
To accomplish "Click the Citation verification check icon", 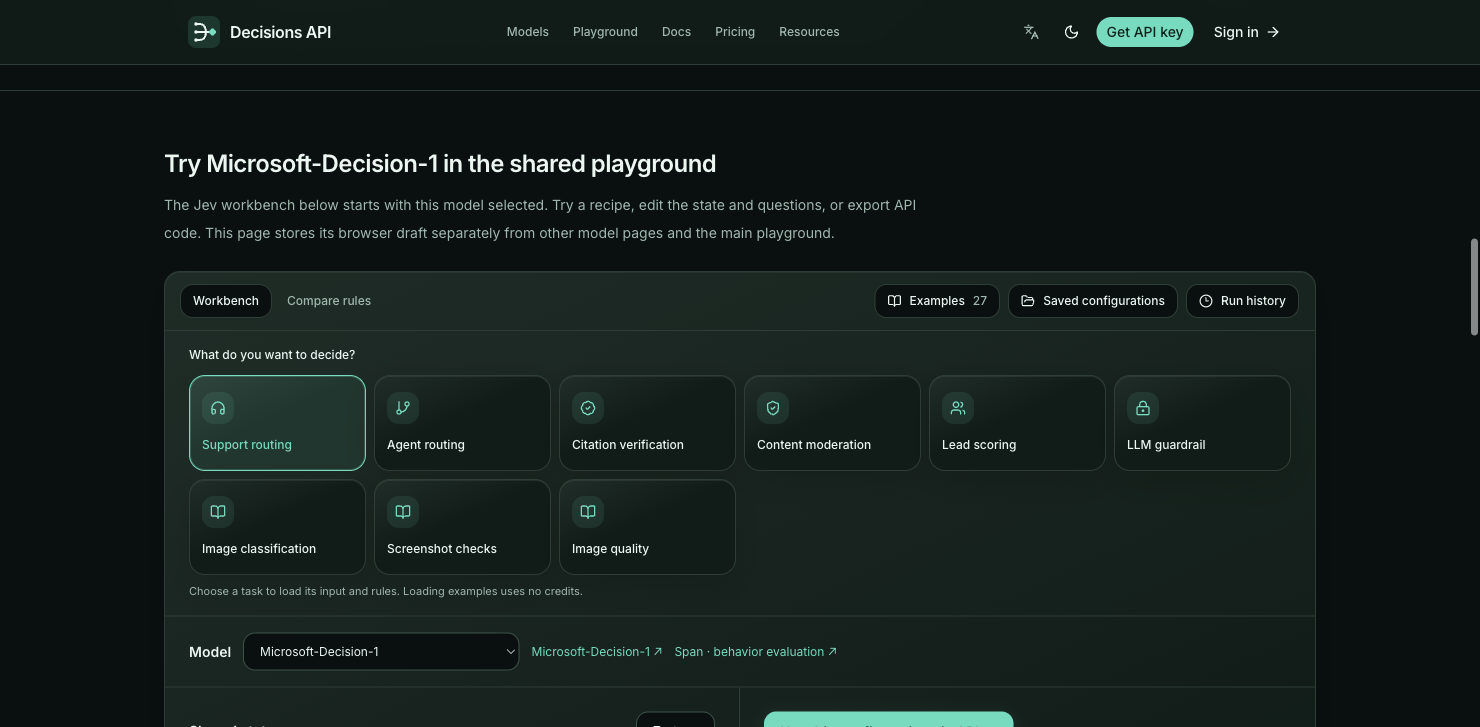I will [588, 408].
